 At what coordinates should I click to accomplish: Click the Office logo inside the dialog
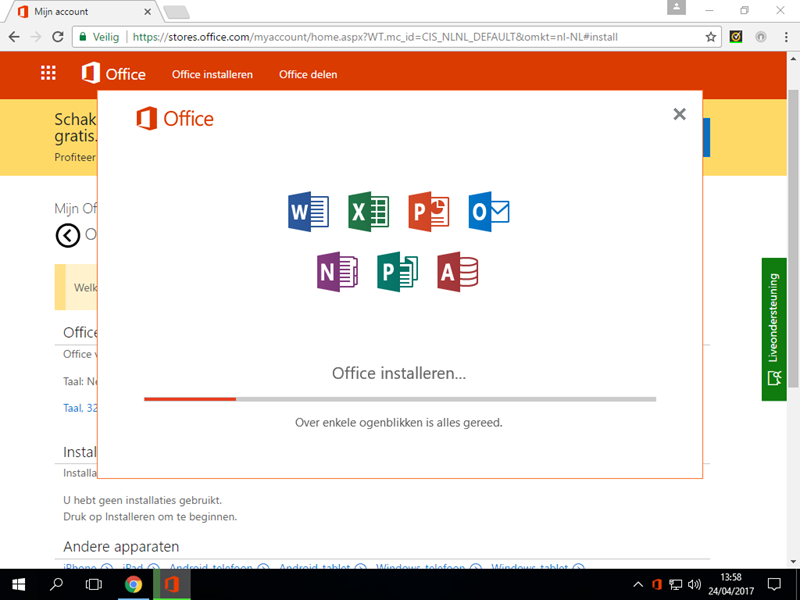(175, 118)
